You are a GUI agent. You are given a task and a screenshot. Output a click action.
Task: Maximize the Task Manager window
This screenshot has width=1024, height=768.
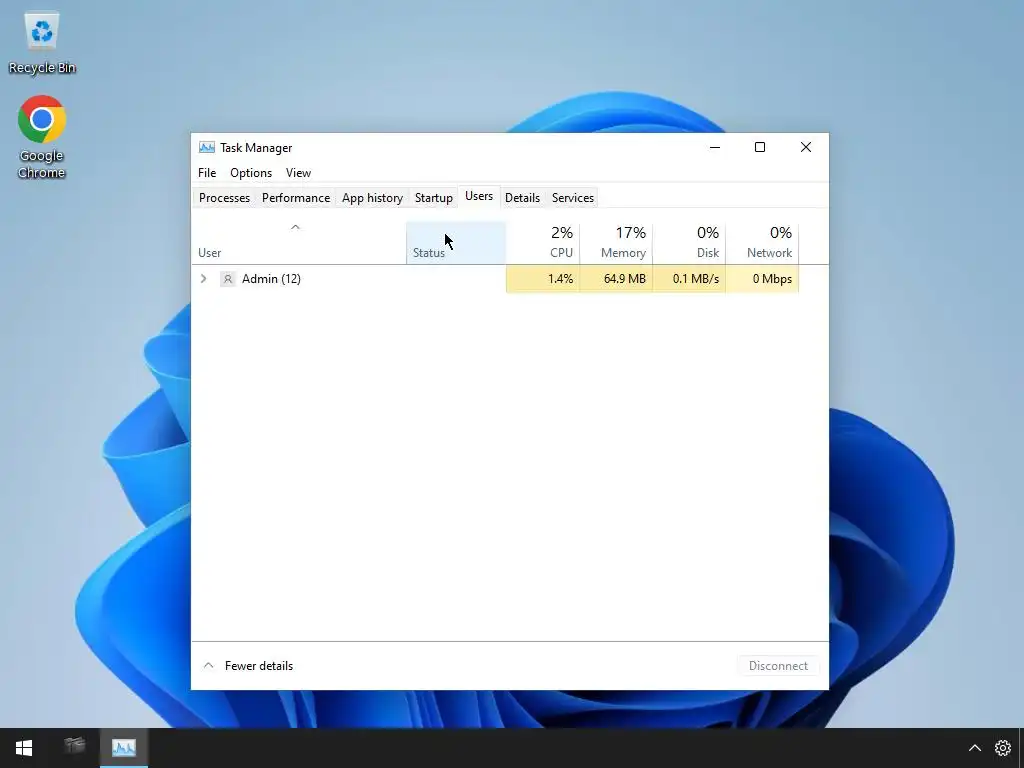[x=760, y=148]
